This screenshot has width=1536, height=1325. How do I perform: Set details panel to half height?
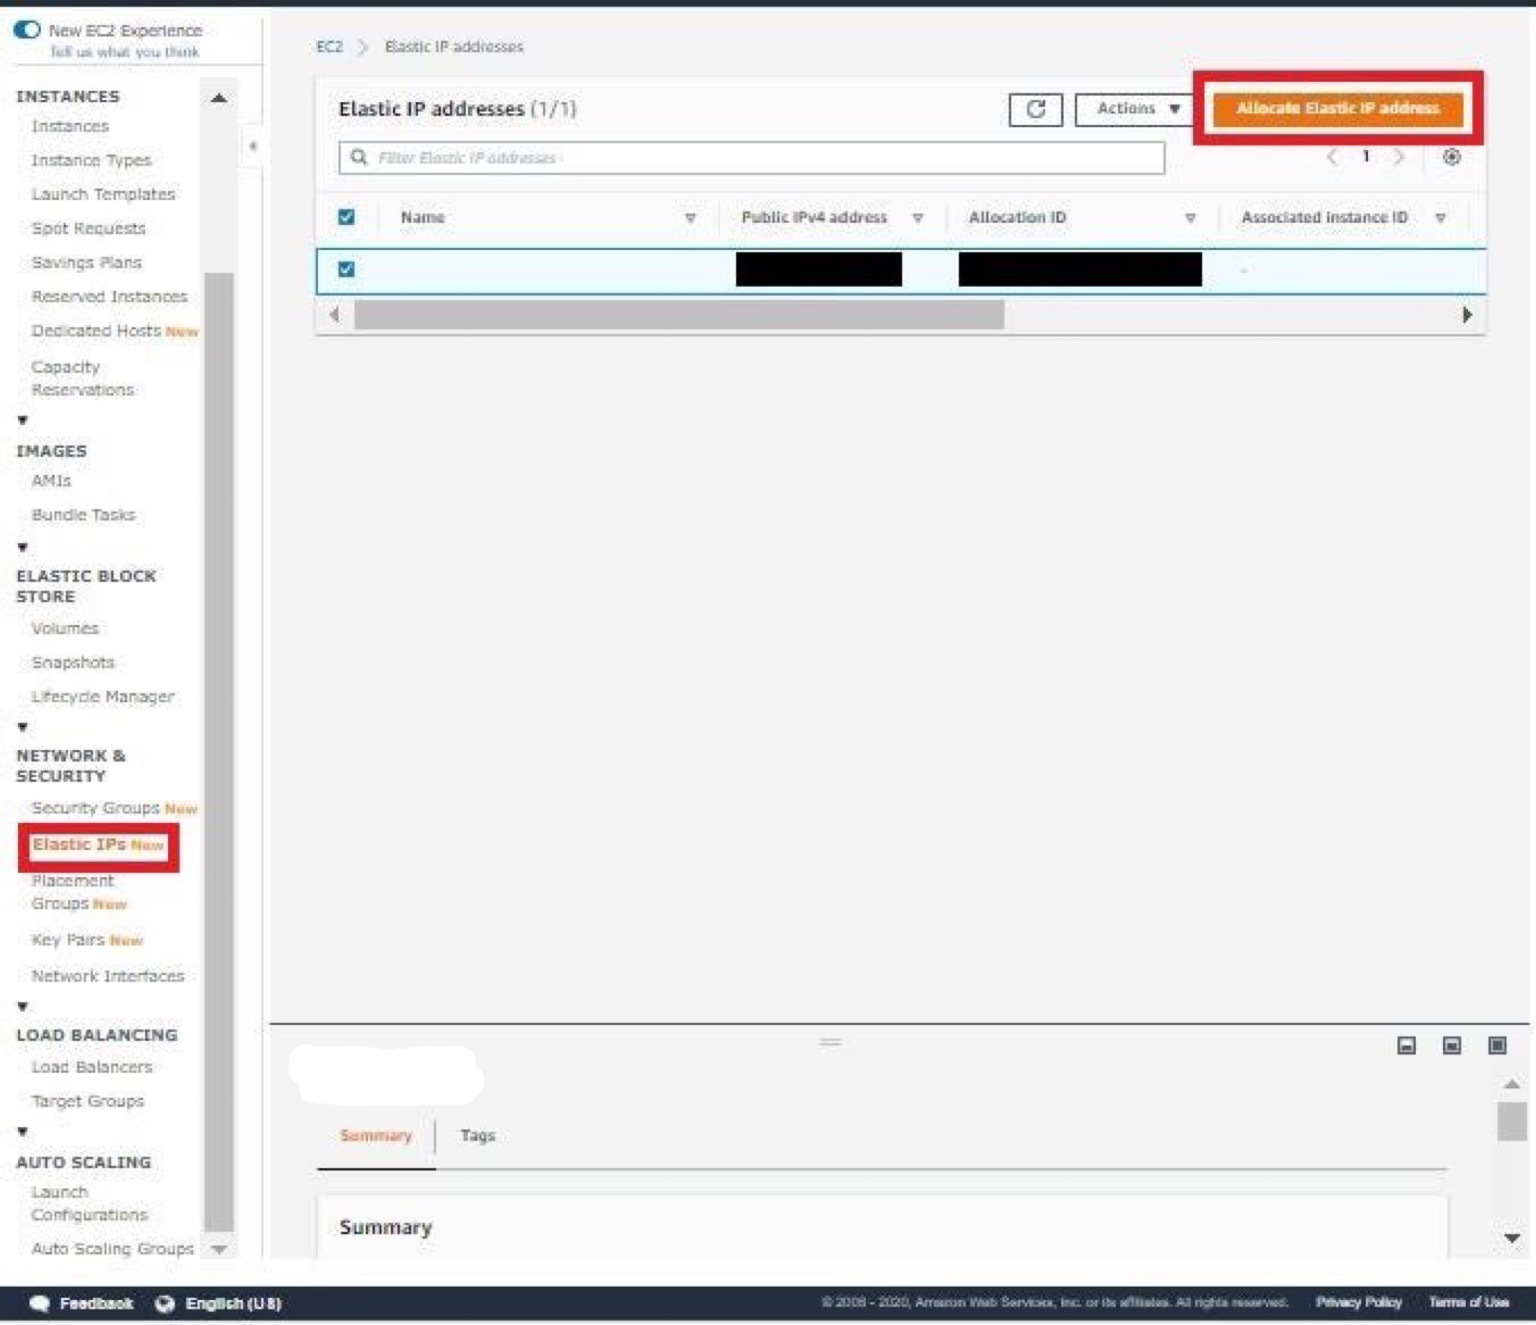pos(1451,1045)
